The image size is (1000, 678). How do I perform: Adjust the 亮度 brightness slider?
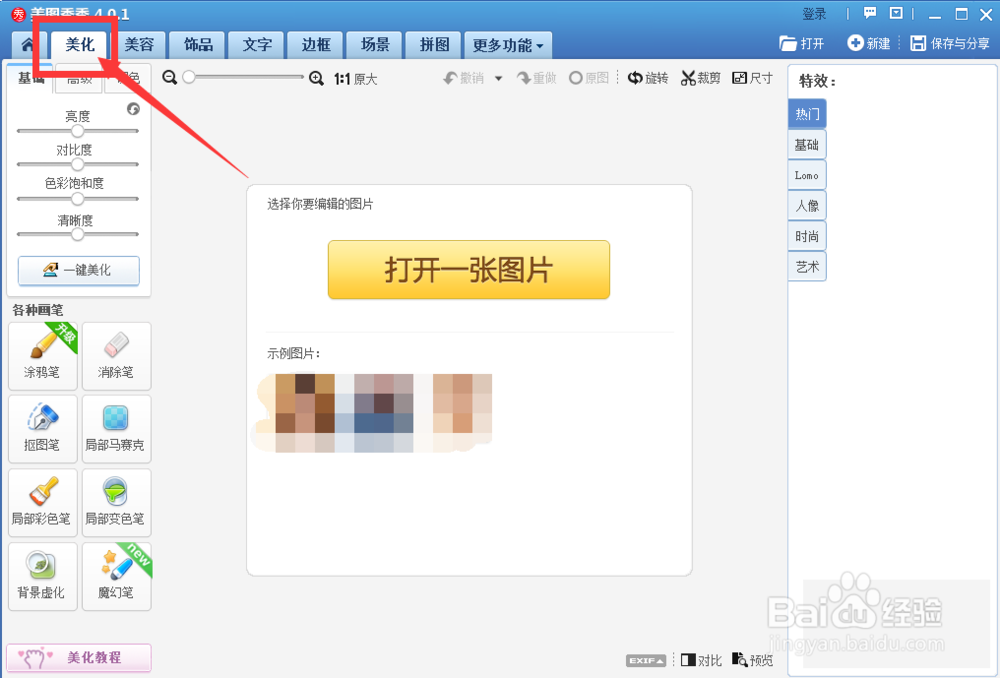pos(78,130)
